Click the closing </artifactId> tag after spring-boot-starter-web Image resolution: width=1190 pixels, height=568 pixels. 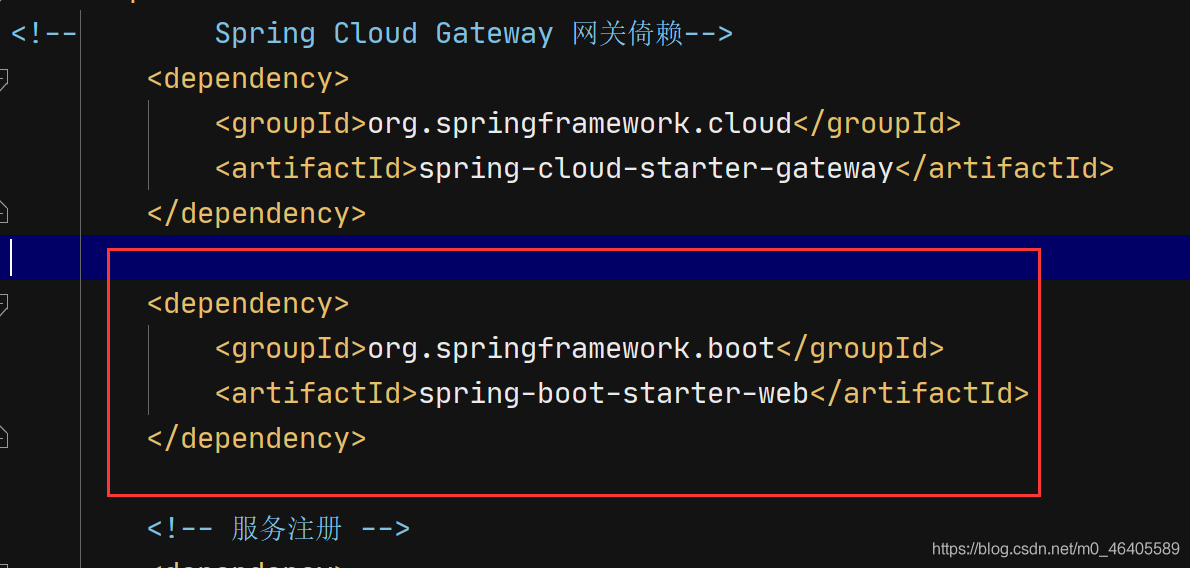pyautogui.click(x=920, y=393)
